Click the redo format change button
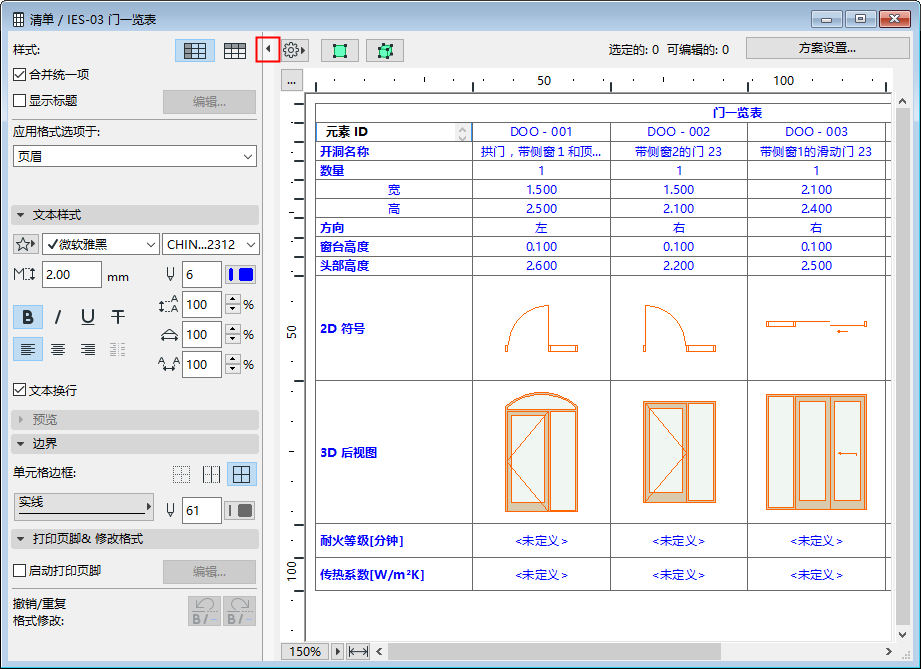The image size is (921, 669). pos(239,611)
